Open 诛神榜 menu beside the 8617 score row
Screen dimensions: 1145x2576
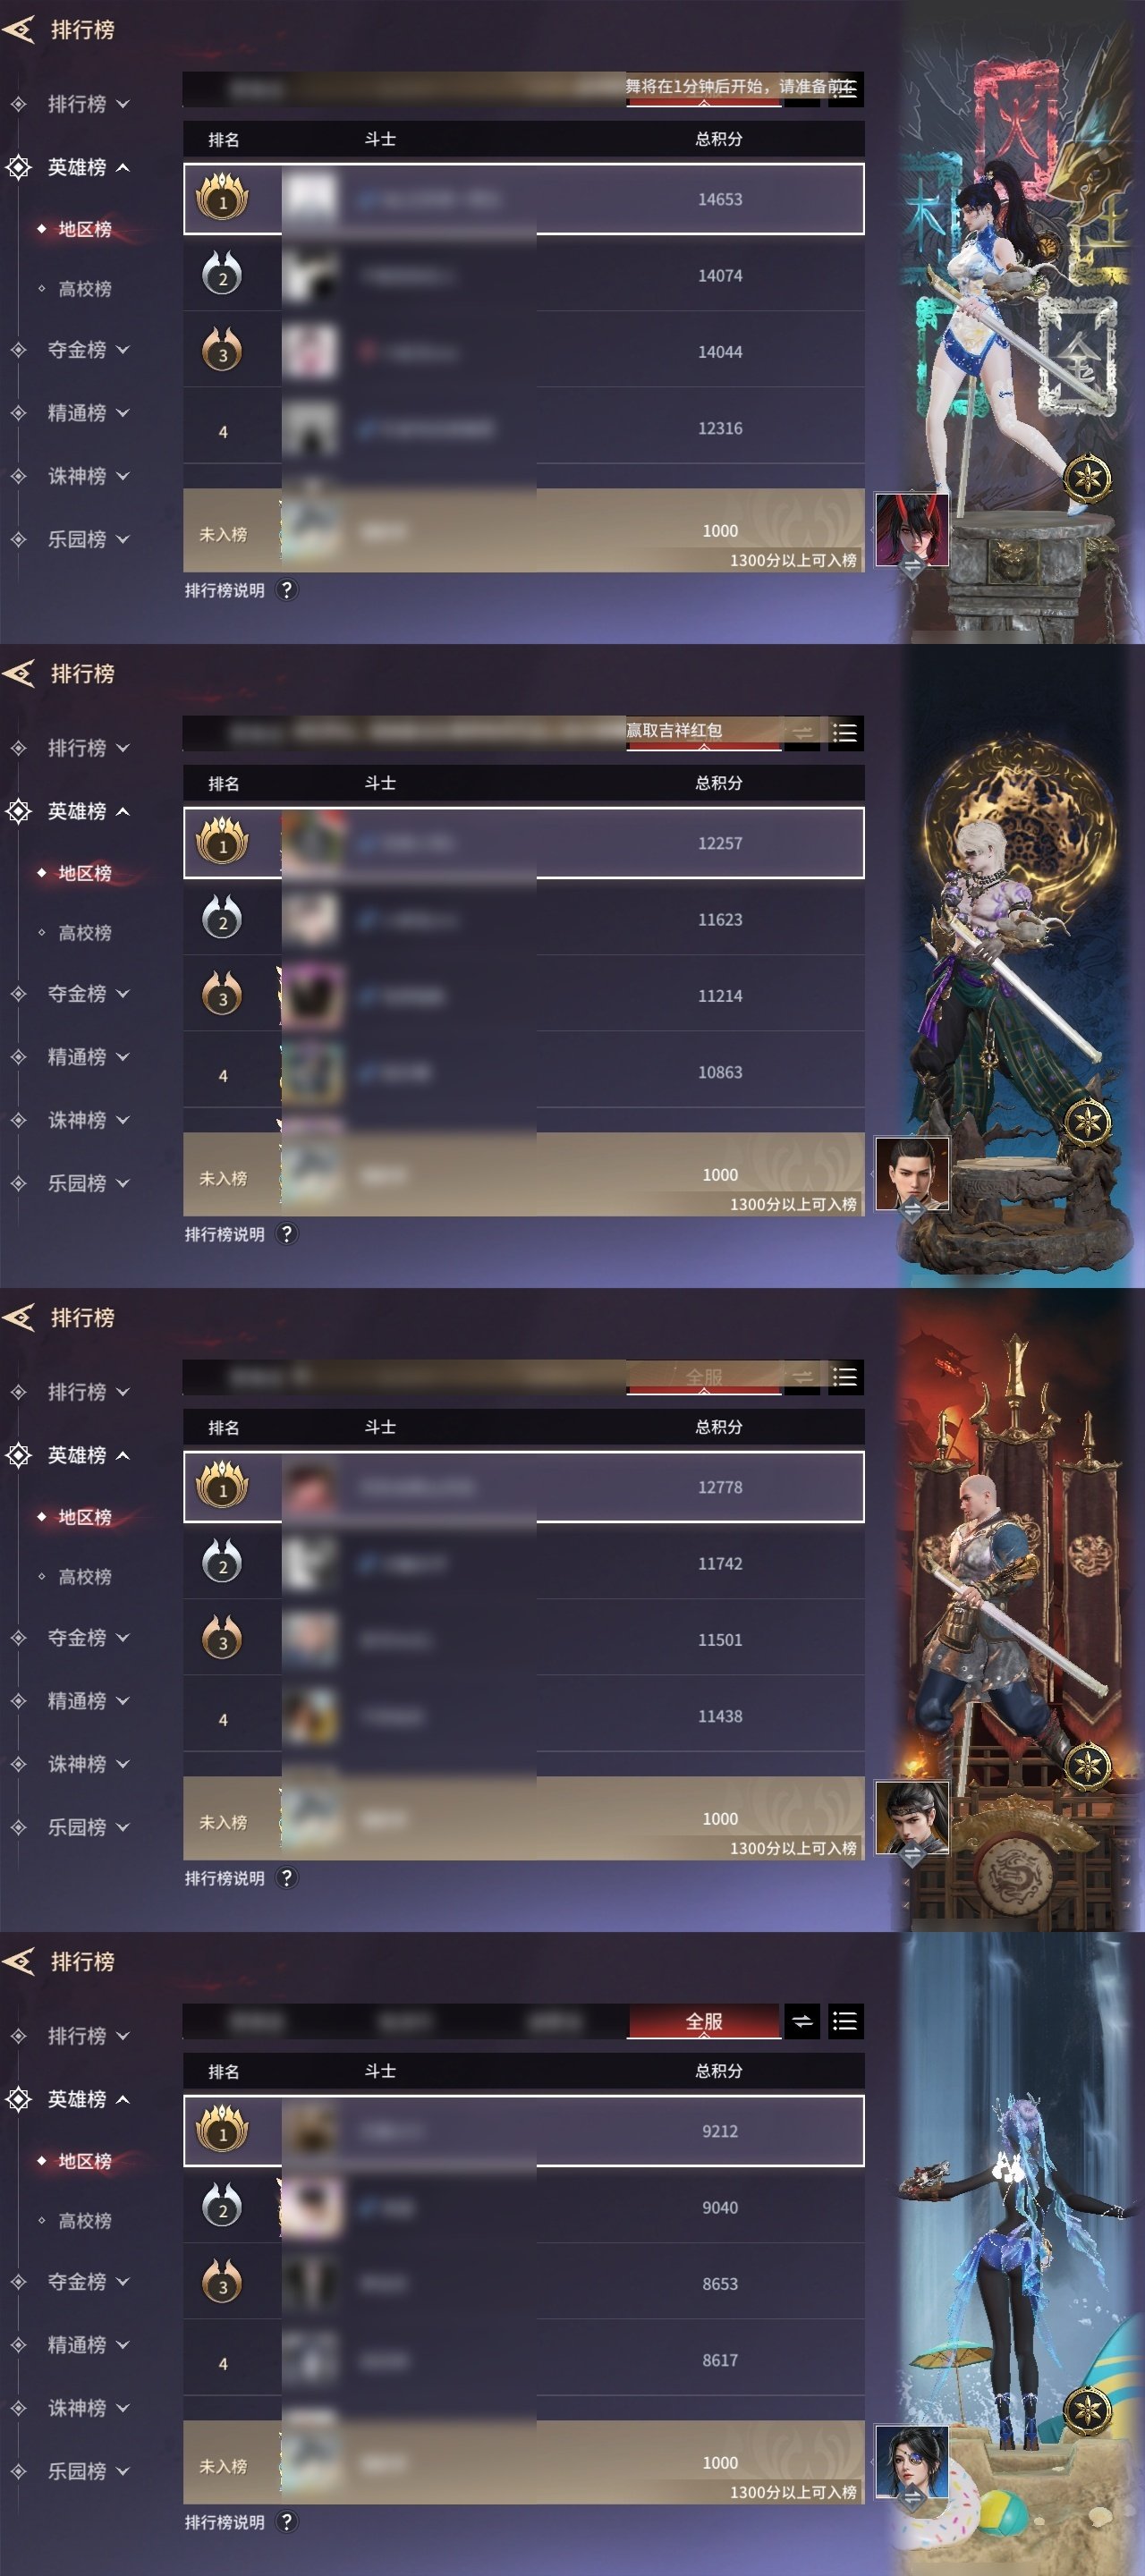pyautogui.click(x=87, y=2408)
